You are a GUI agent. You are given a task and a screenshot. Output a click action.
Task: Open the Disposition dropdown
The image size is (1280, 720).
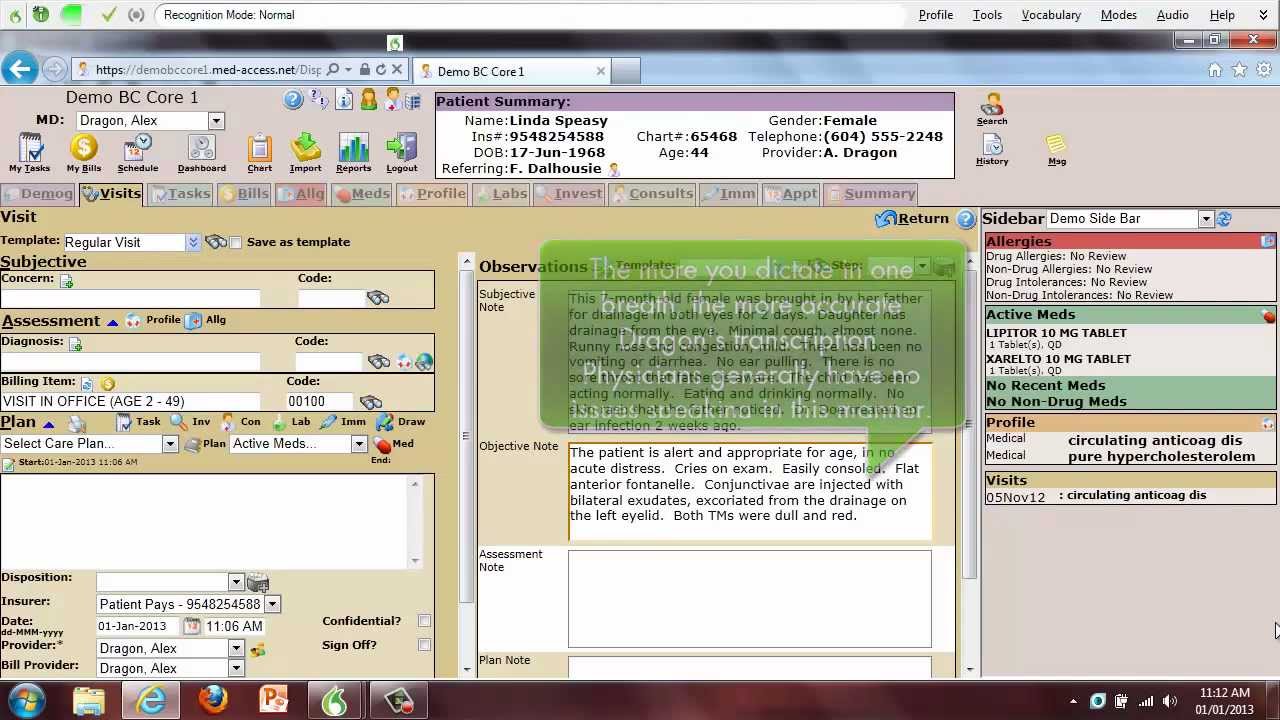236,582
